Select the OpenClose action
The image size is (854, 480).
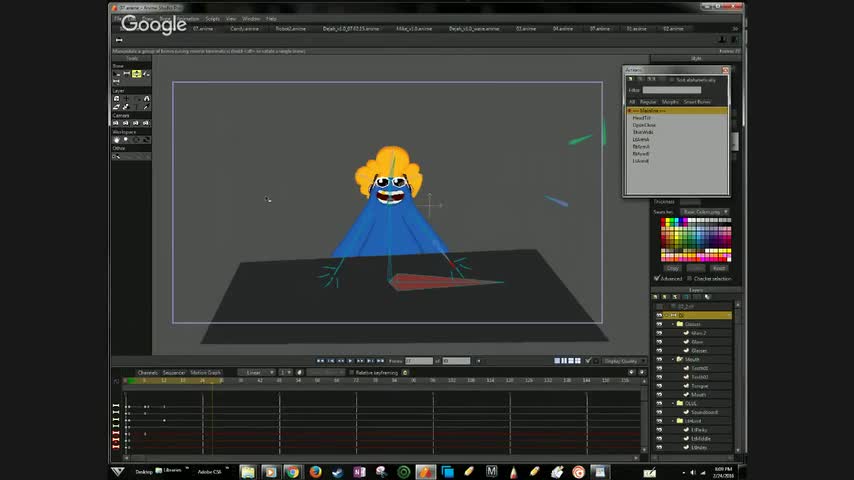click(644, 125)
